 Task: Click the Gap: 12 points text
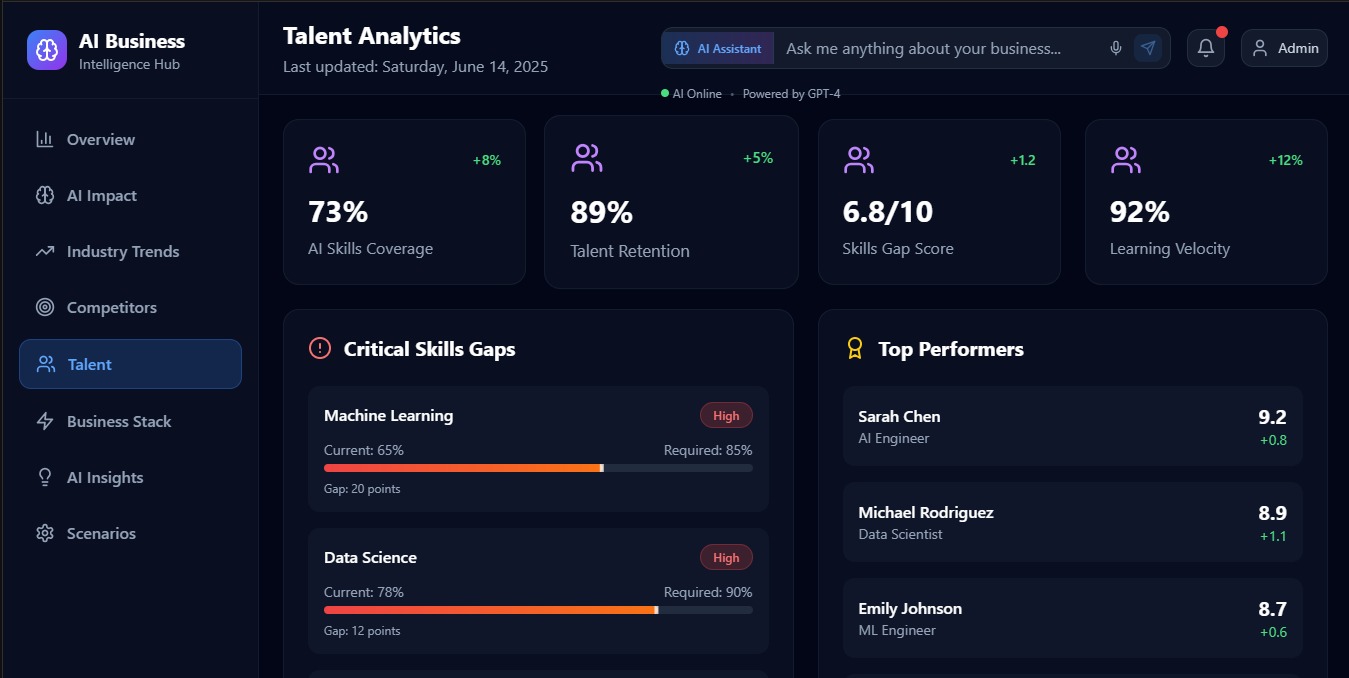[x=362, y=631]
